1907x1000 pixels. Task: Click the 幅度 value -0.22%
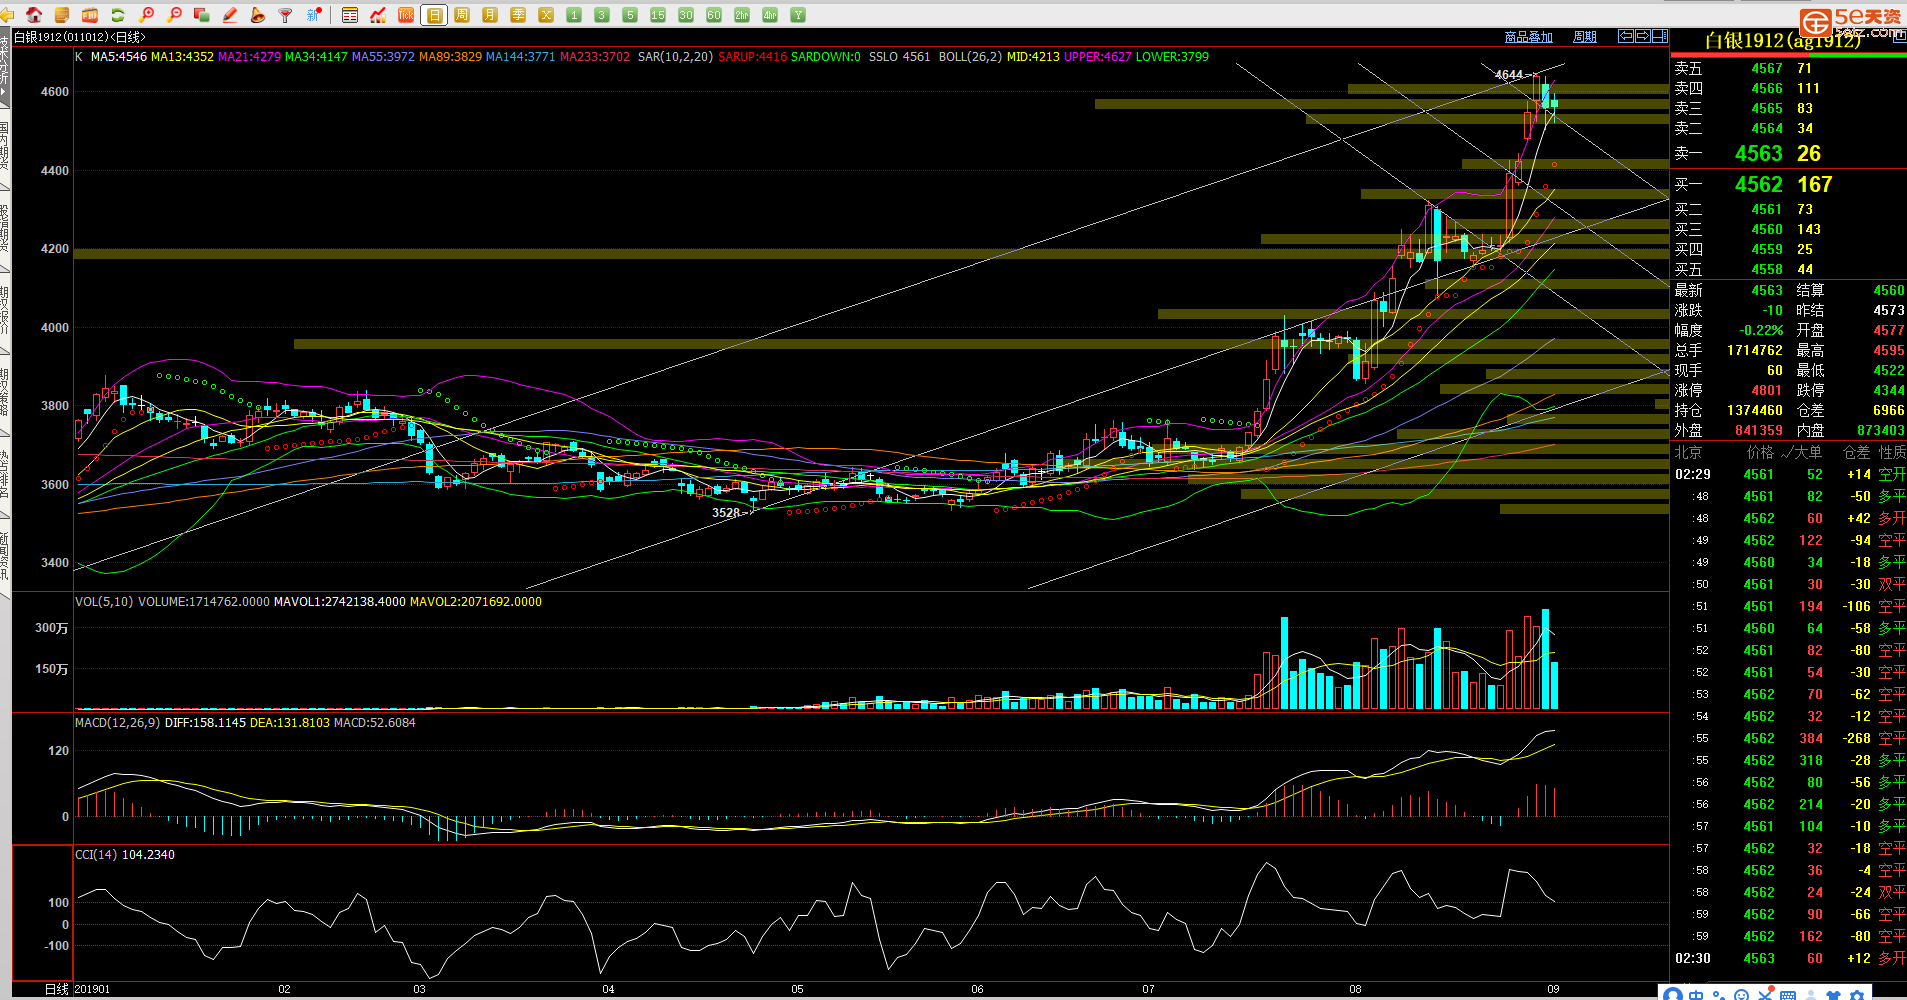point(1762,330)
